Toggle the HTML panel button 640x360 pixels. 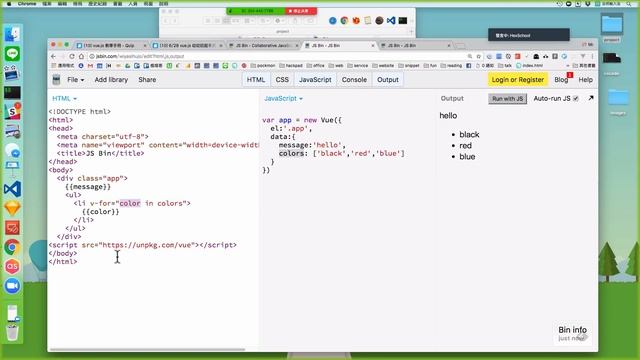(x=256, y=80)
